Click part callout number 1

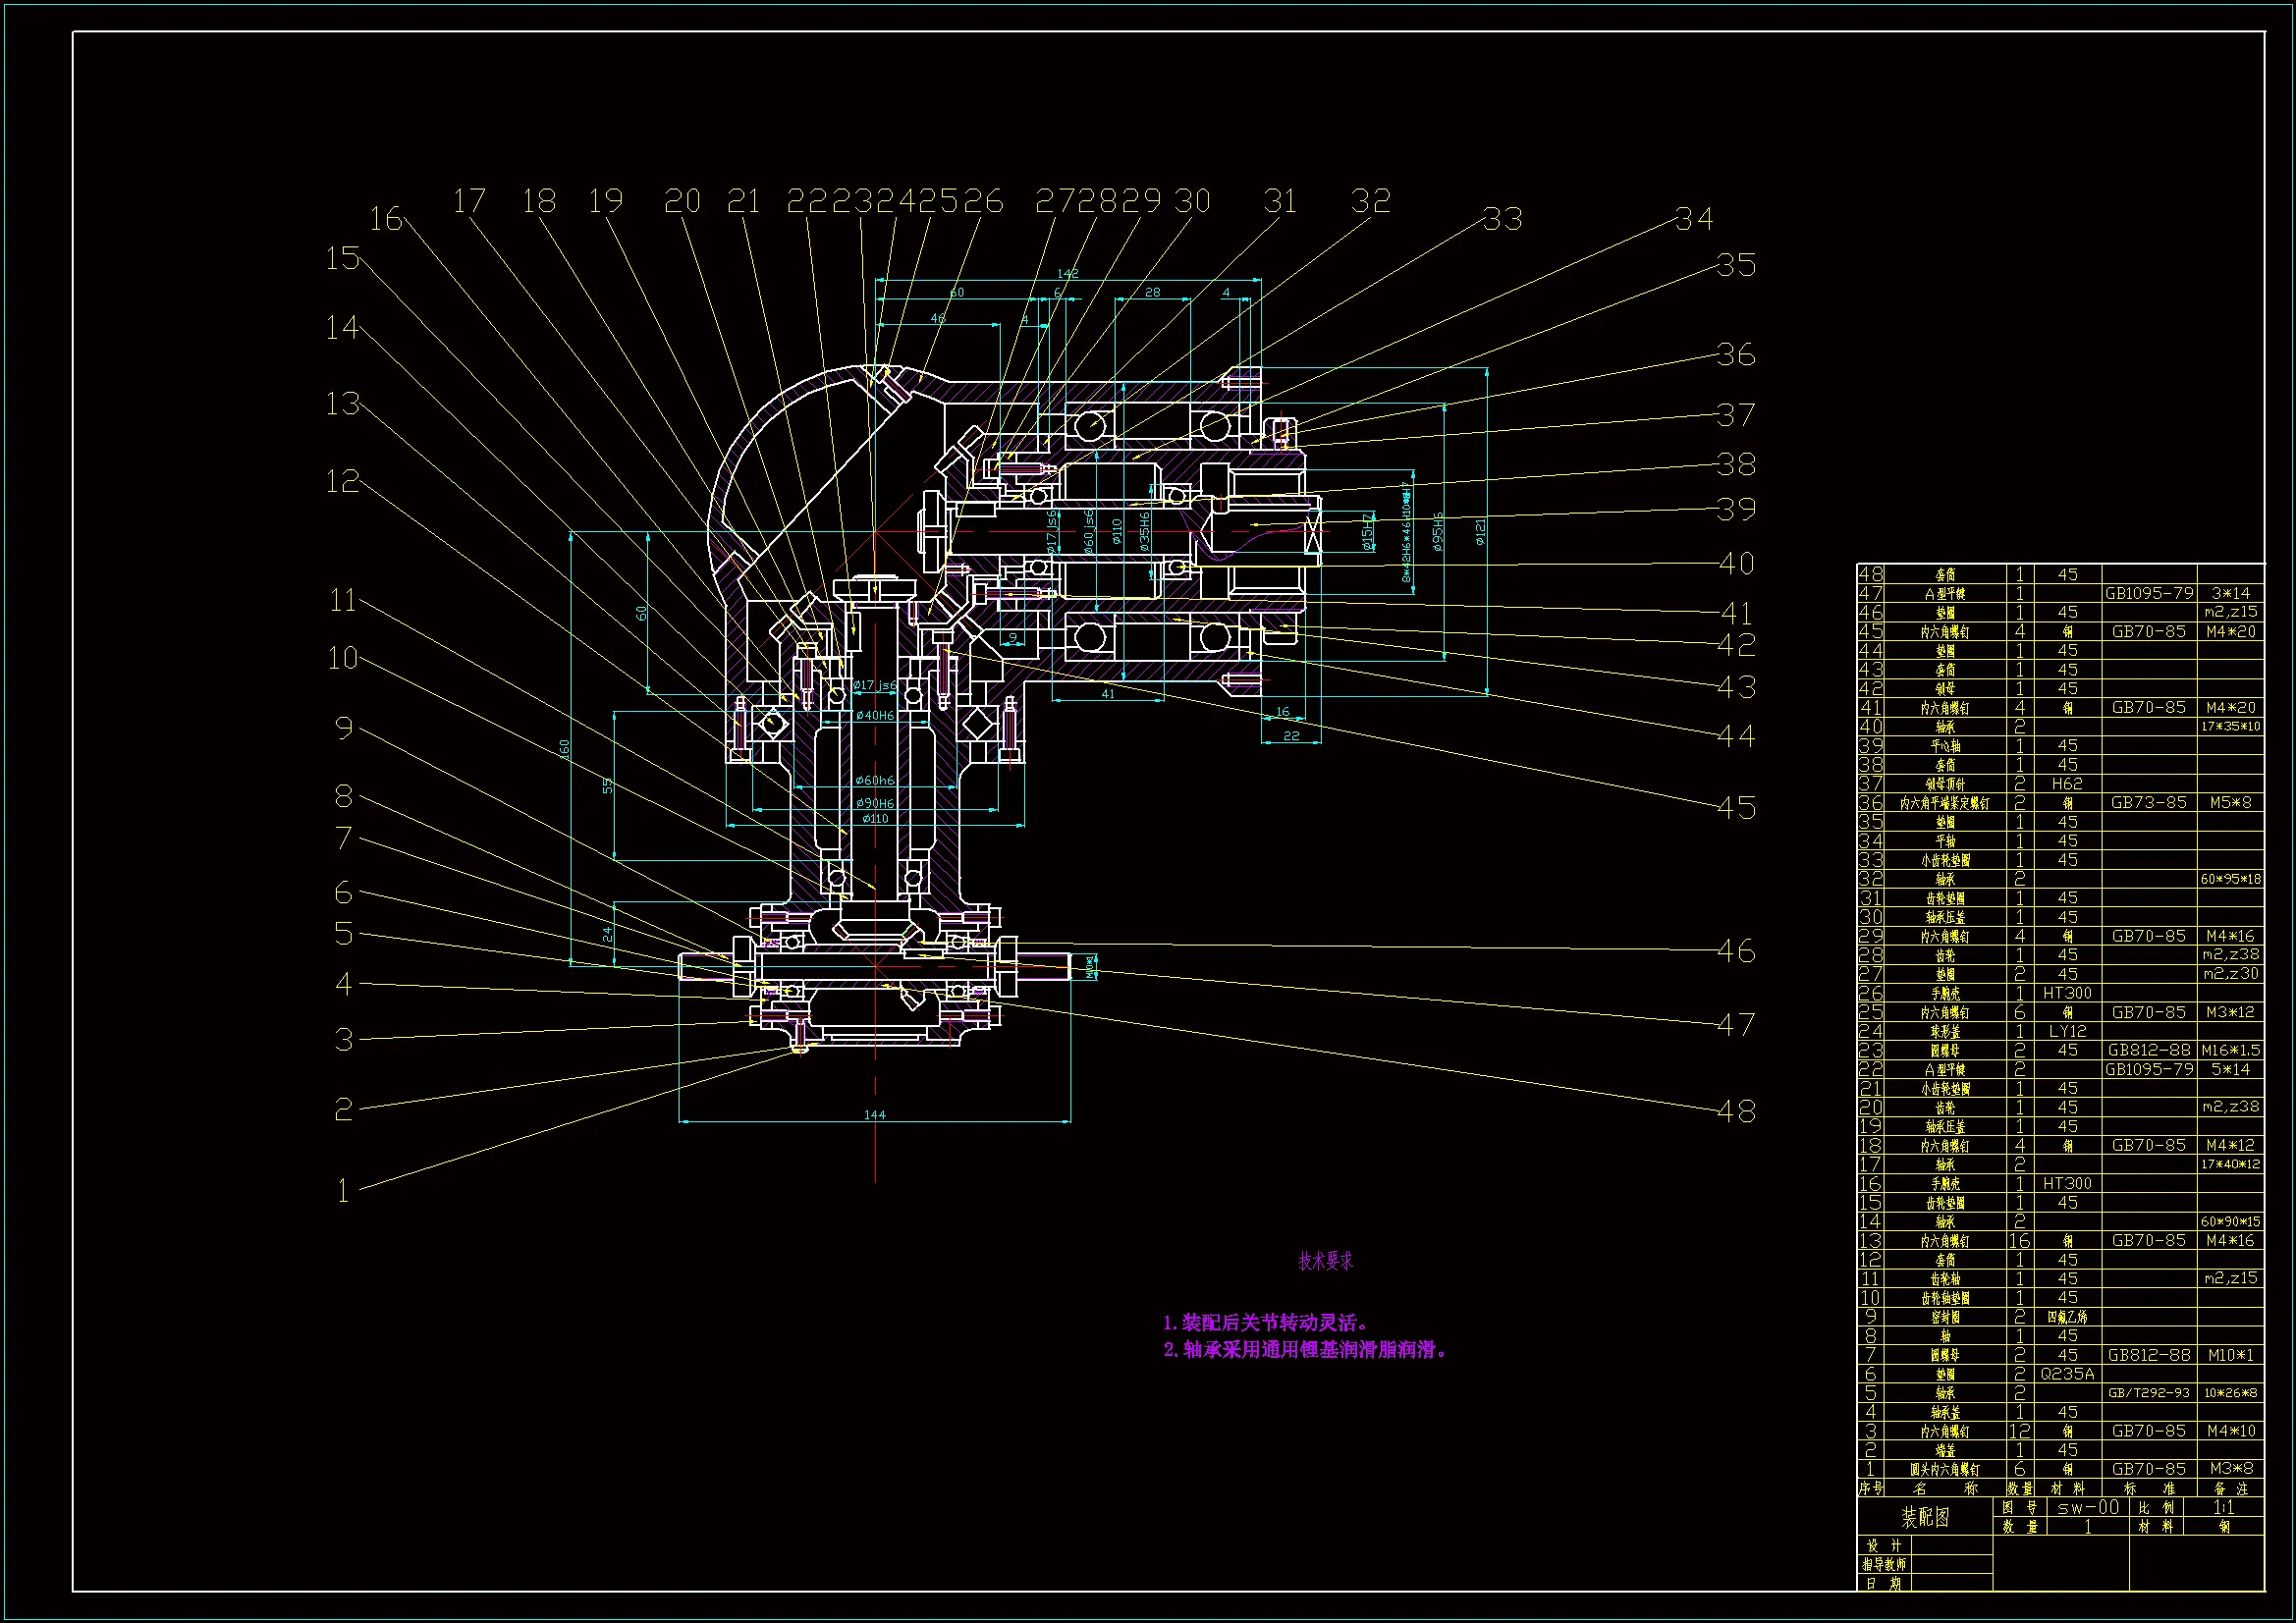coord(343,1191)
